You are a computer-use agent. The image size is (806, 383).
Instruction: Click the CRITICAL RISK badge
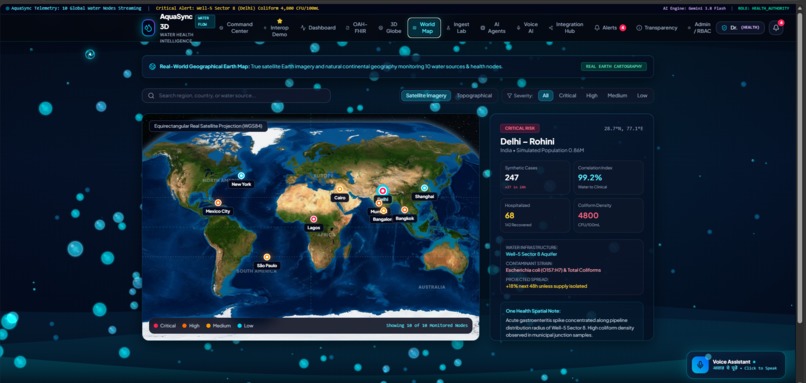point(520,129)
